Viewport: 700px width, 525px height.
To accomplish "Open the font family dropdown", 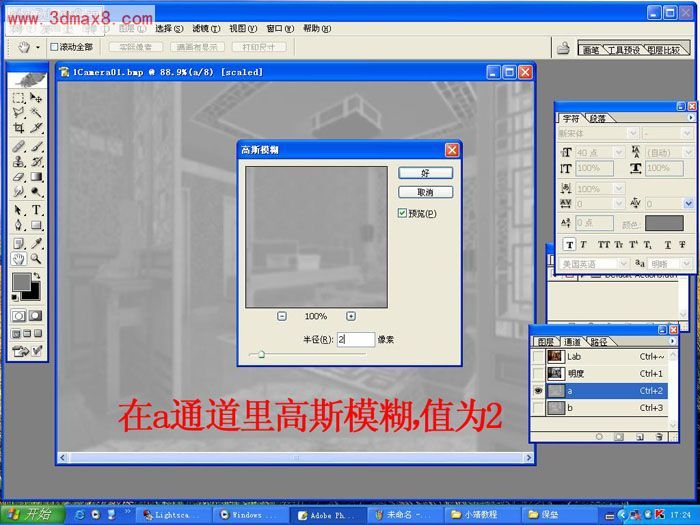I will pos(633,133).
